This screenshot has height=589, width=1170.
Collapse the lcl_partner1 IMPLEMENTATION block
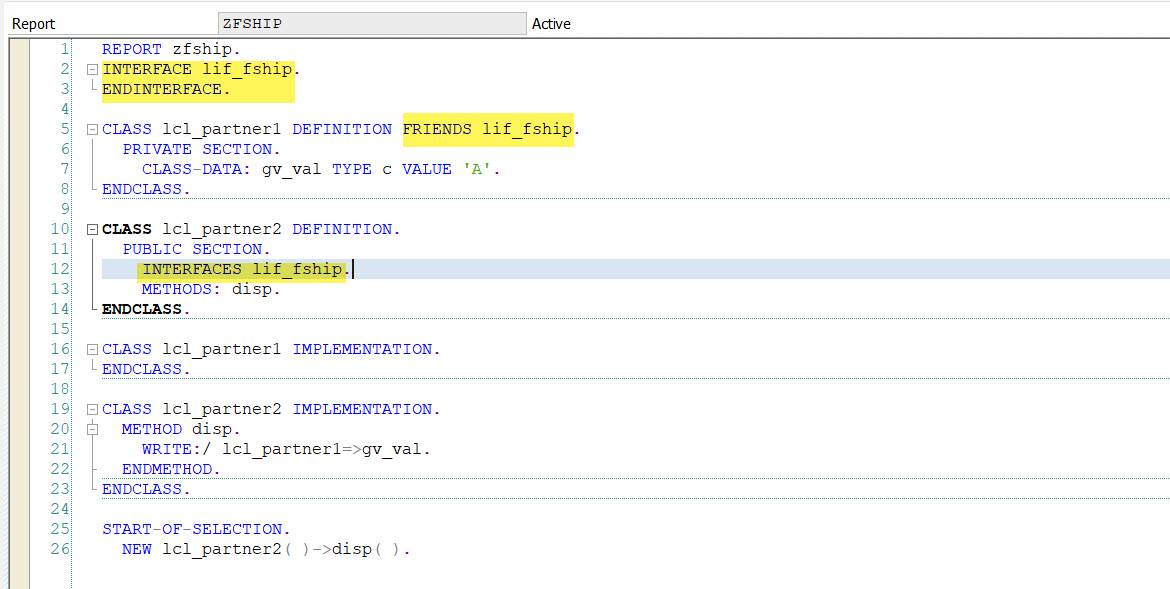pyautogui.click(x=91, y=348)
